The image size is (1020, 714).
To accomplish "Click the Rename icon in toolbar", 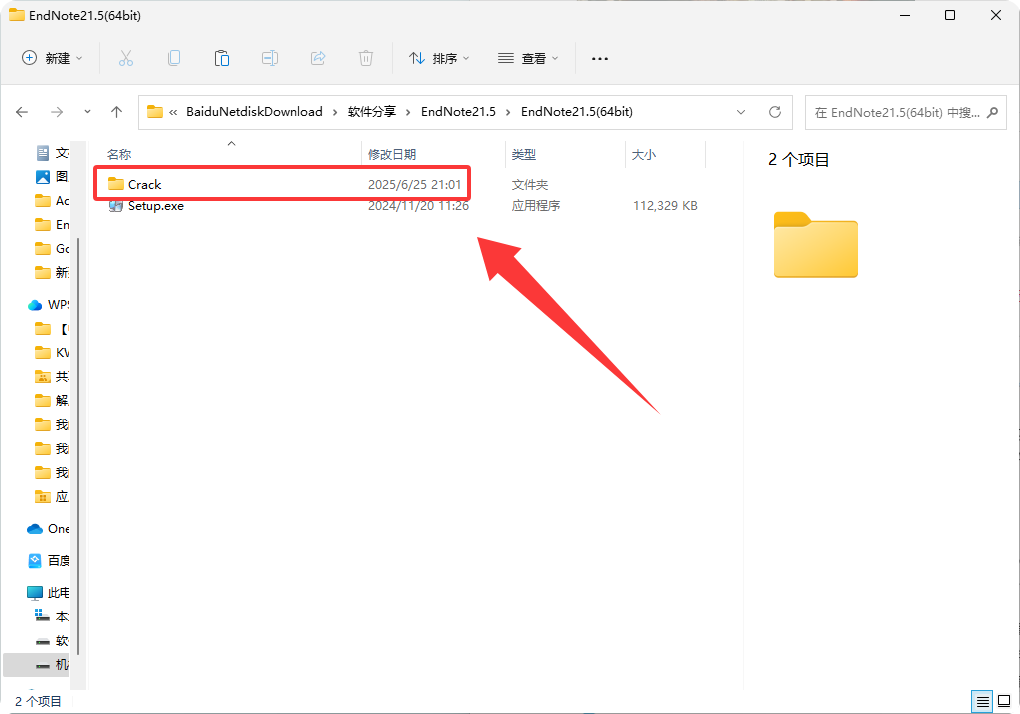I will [270, 59].
